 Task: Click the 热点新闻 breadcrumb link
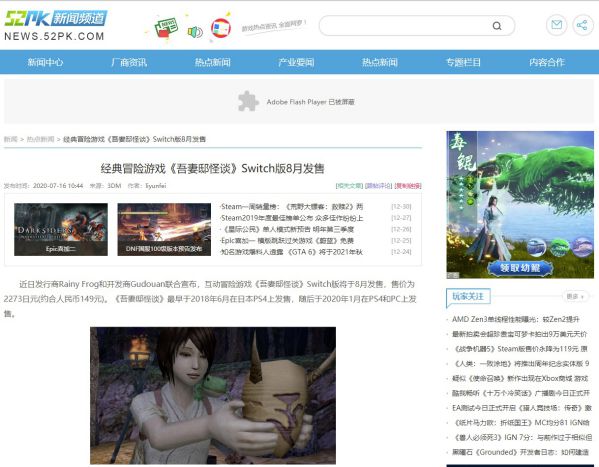(x=40, y=139)
